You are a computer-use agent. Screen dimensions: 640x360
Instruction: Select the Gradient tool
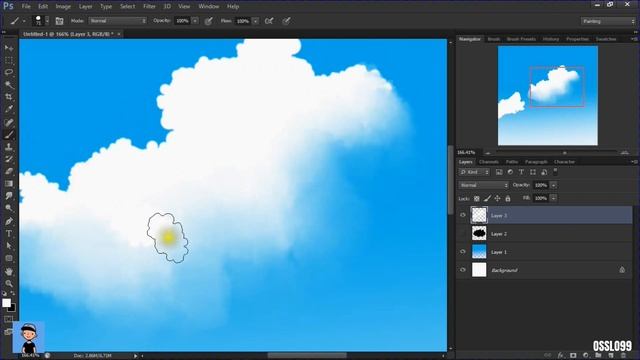click(x=9, y=184)
